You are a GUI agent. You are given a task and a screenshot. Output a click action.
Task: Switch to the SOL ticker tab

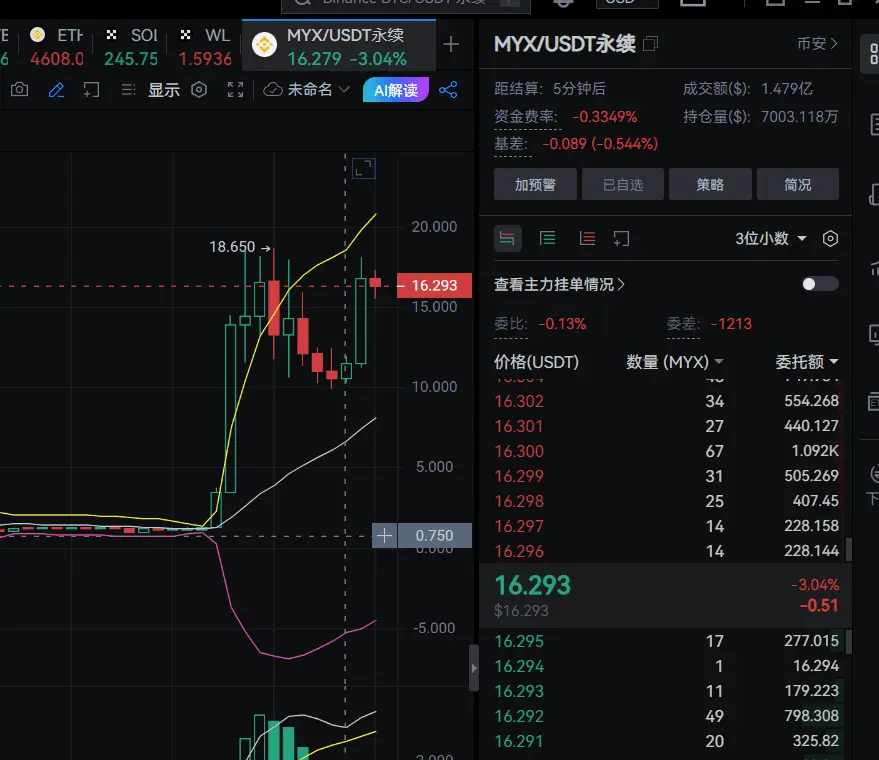131,47
